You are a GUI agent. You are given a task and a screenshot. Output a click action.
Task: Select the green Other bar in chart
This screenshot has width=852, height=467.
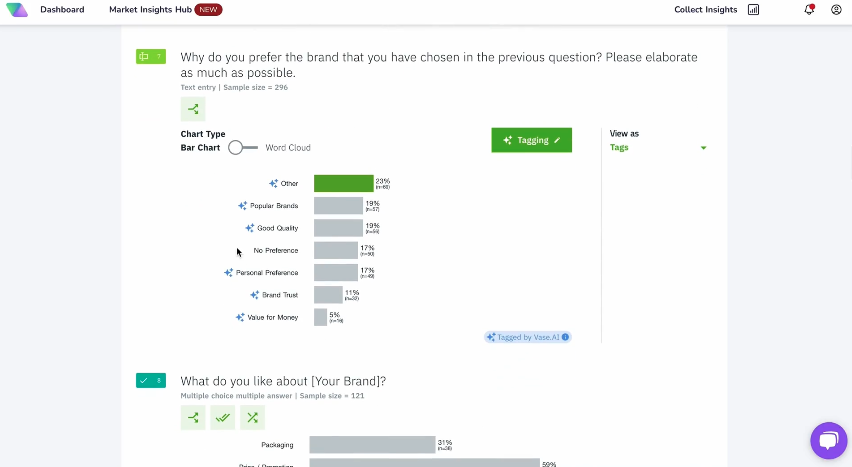[343, 184]
